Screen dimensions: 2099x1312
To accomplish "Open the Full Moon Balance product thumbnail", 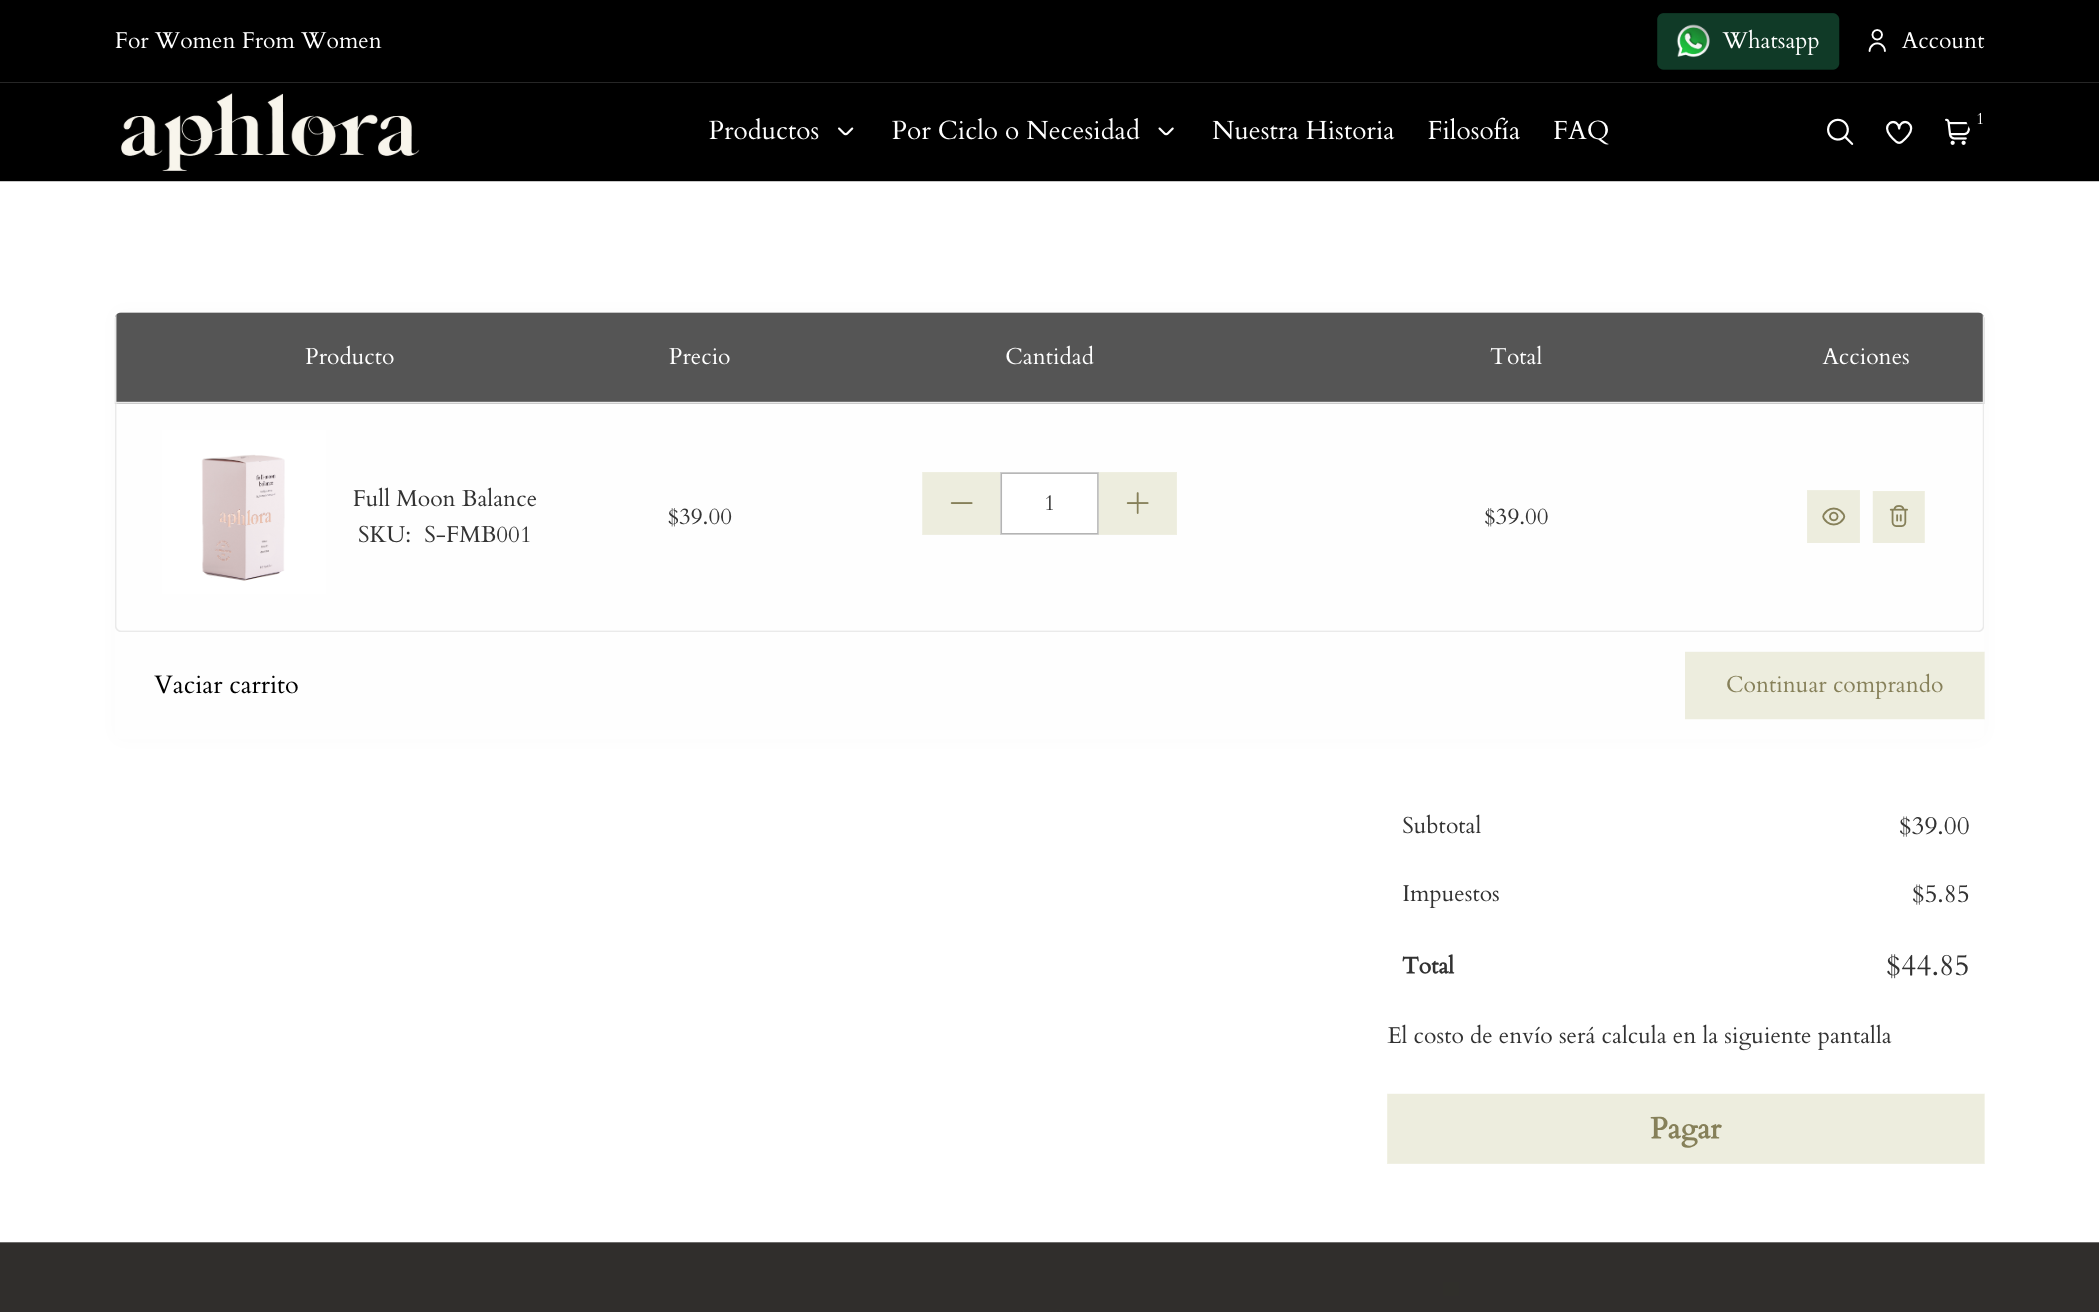I will coord(243,517).
